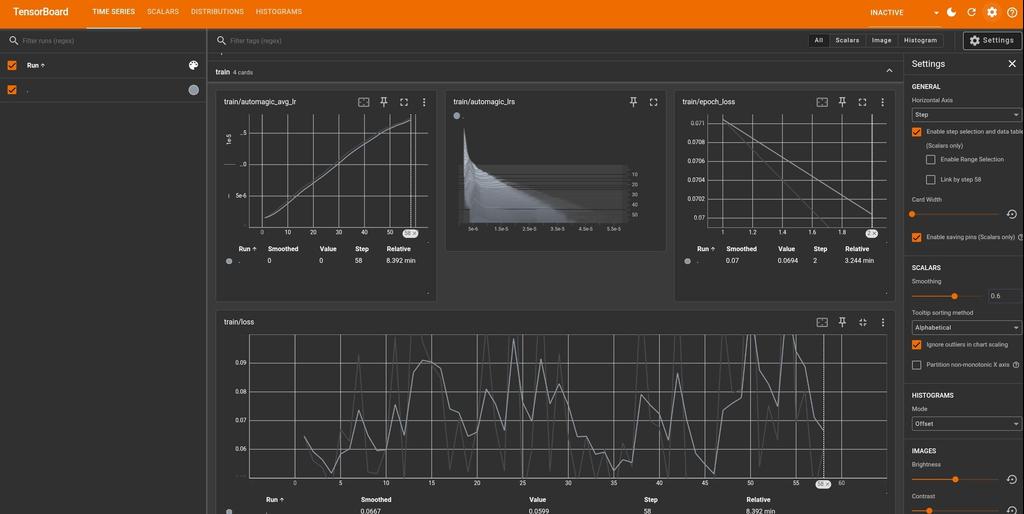Viewport: 1024px width, 514px height.
Task: Toggle Ignore outliers in chart scaling
Action: tap(917, 345)
